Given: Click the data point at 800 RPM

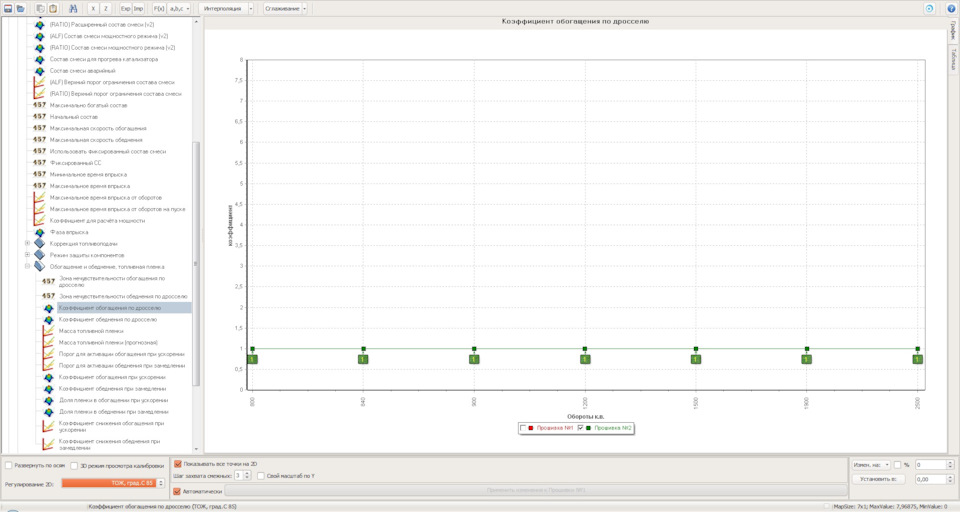Looking at the screenshot, I should [252, 349].
